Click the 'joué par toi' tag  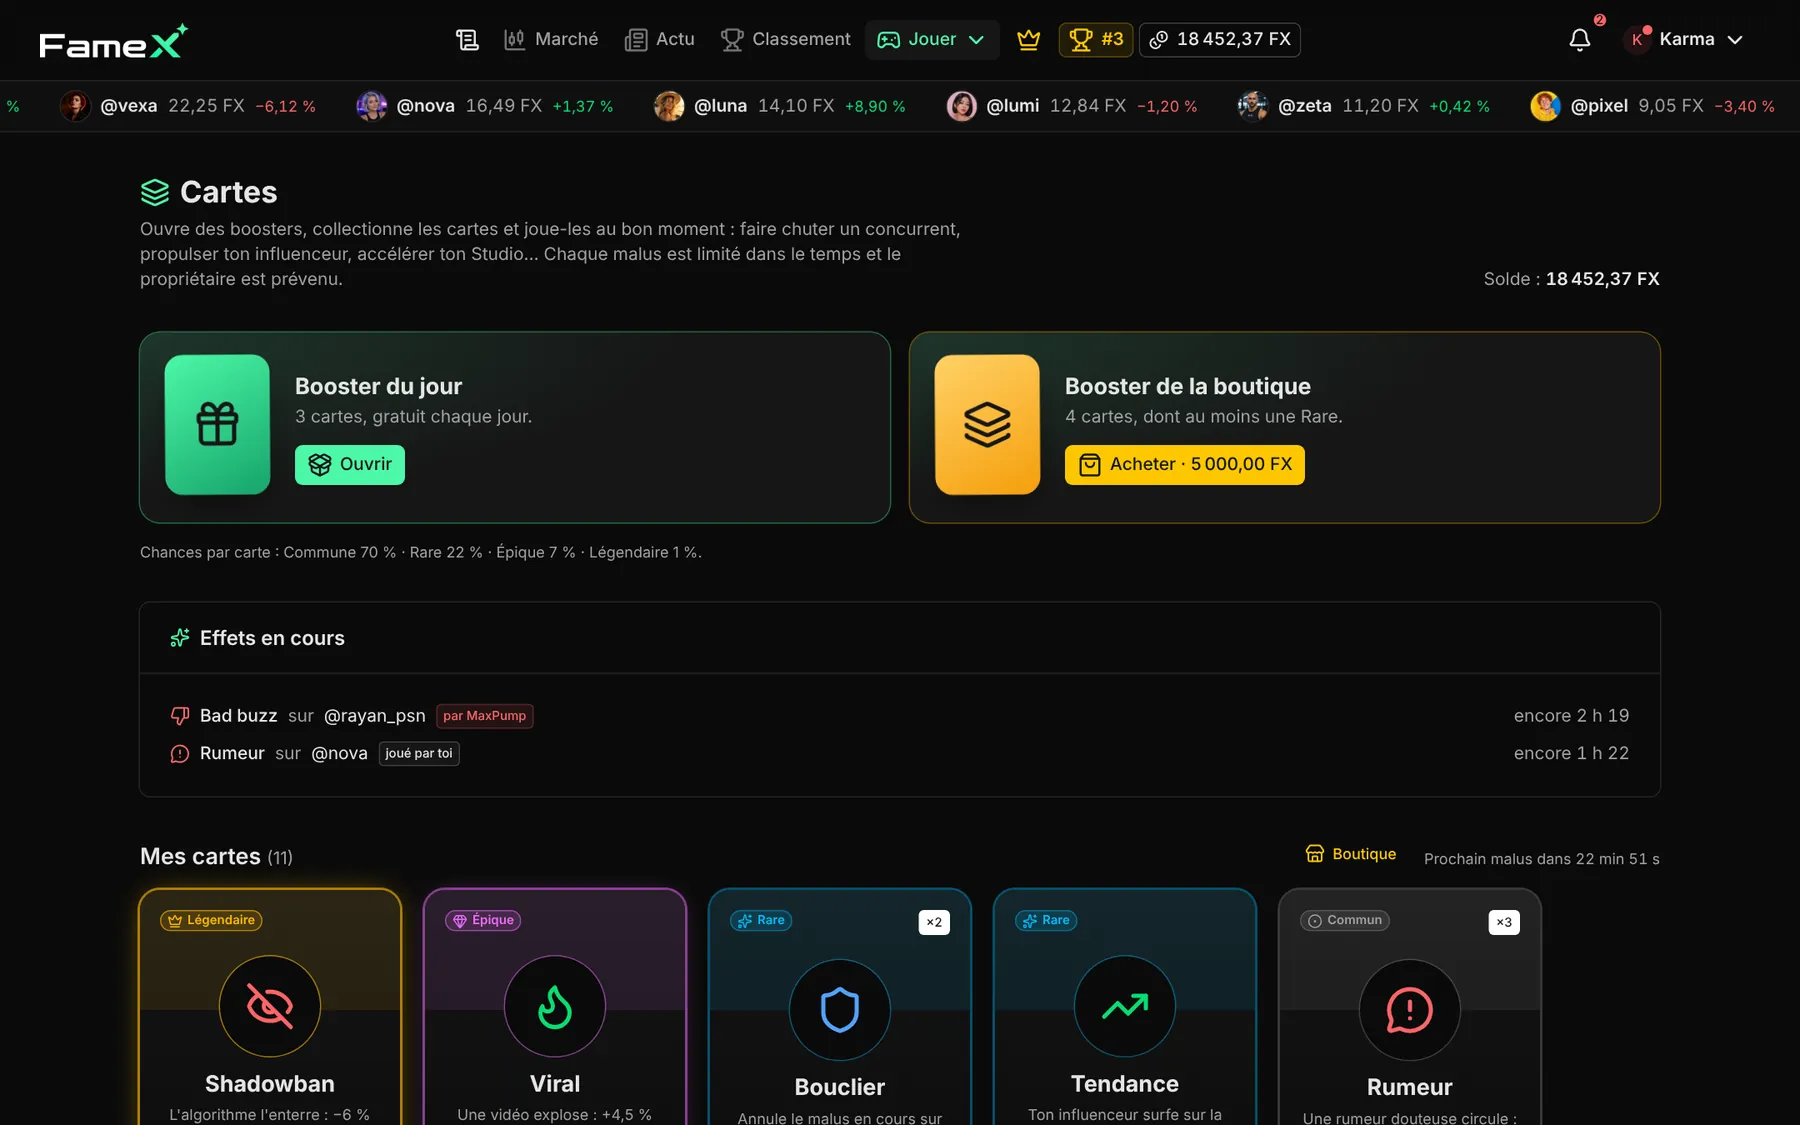(x=419, y=754)
